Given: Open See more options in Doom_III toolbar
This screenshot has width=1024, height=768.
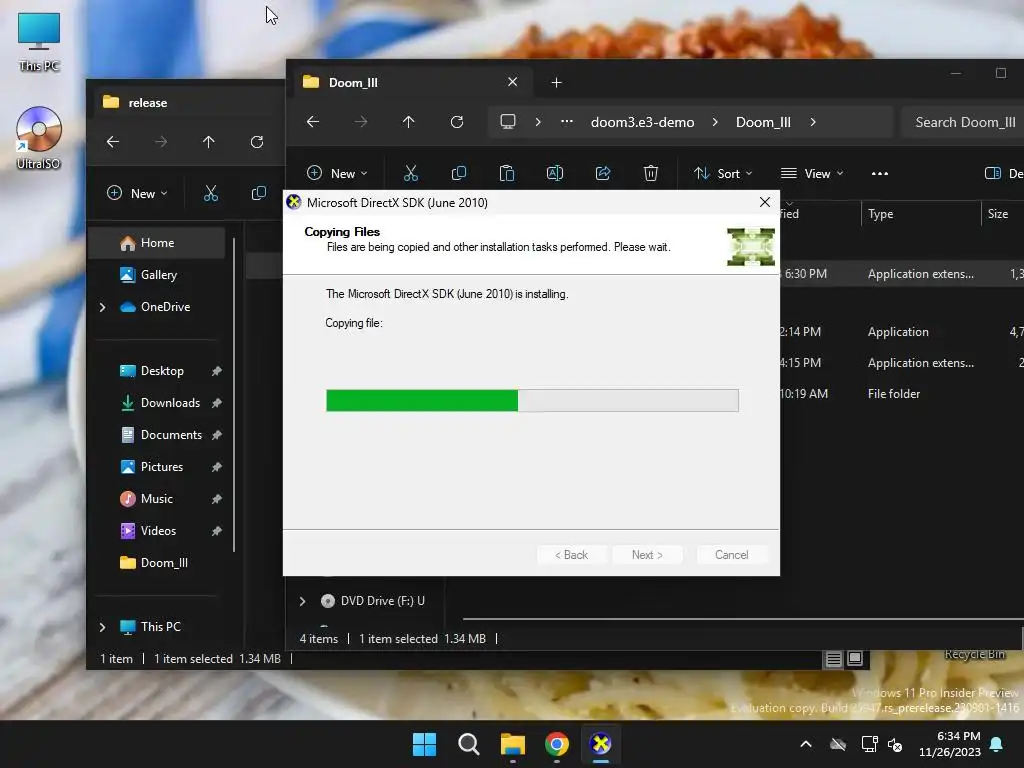Looking at the screenshot, I should click(880, 174).
